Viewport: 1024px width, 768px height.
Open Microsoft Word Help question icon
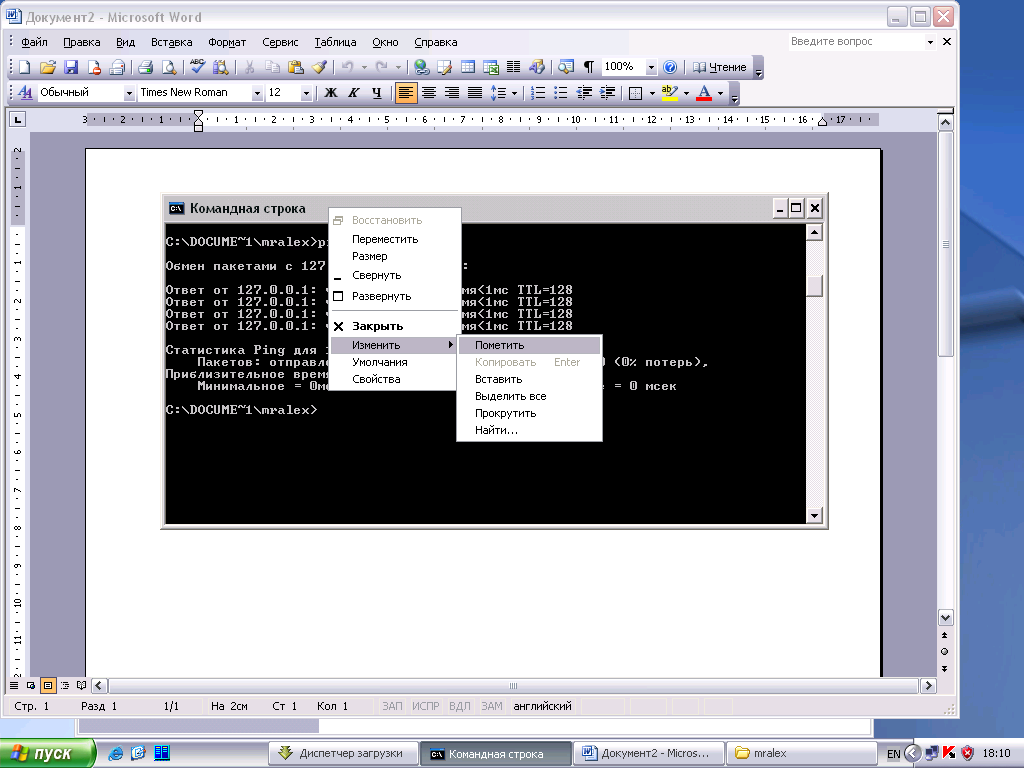pos(670,67)
